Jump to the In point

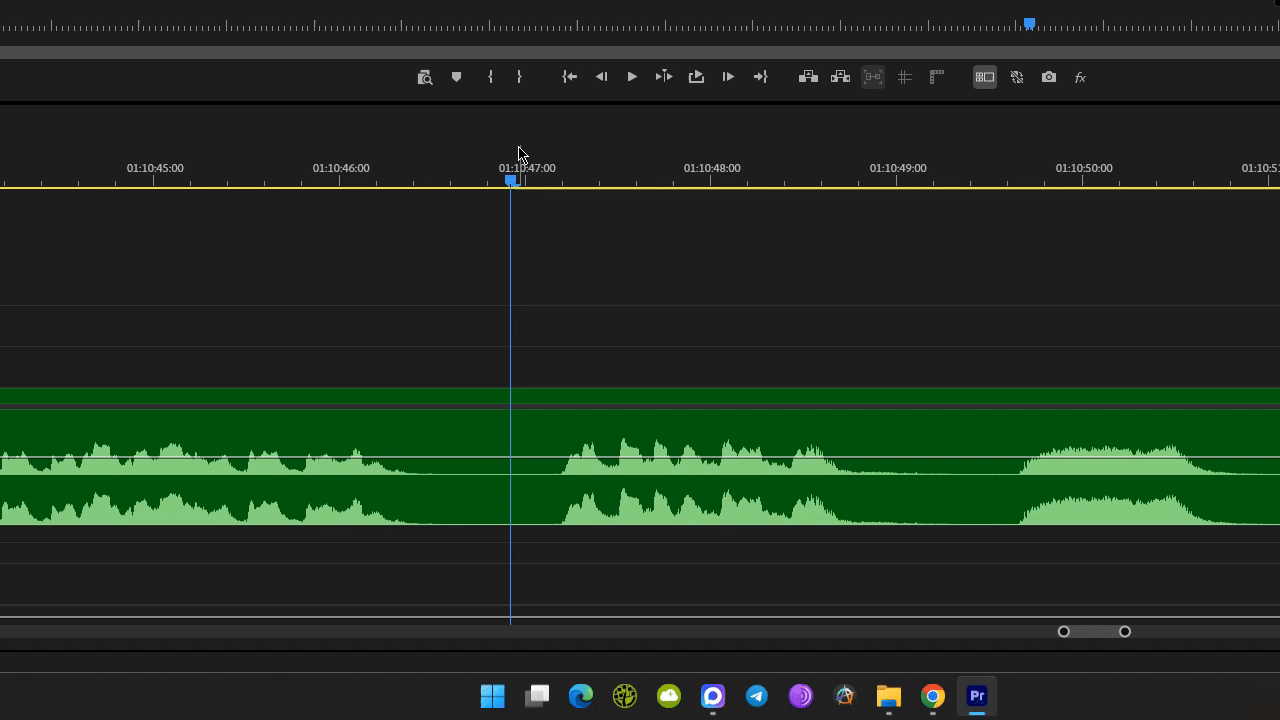click(x=569, y=77)
